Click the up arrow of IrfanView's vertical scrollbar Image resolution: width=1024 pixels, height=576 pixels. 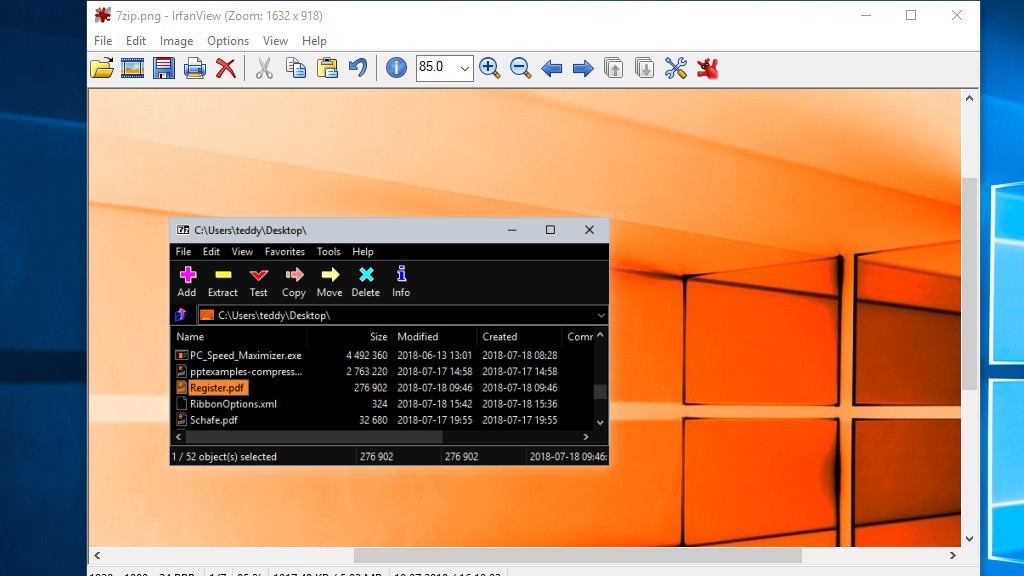(x=969, y=98)
